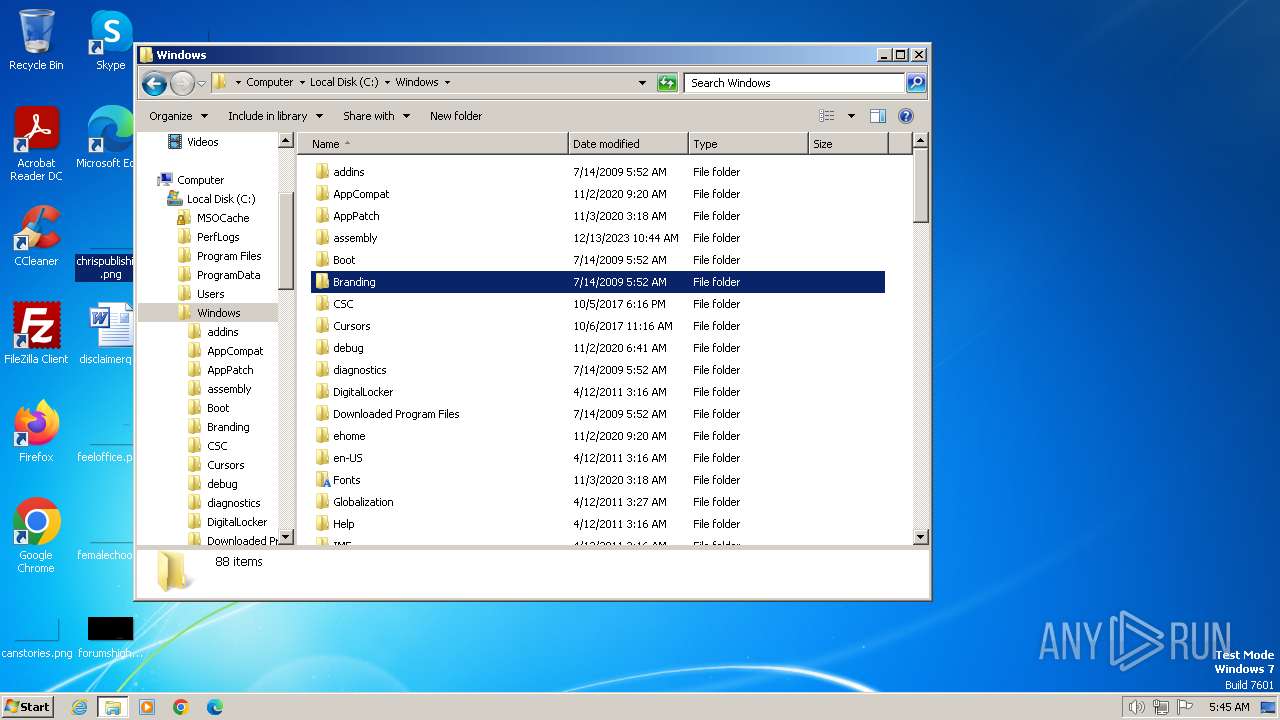Image resolution: width=1280 pixels, height=720 pixels.
Task: Click the New folder button
Action: click(456, 116)
